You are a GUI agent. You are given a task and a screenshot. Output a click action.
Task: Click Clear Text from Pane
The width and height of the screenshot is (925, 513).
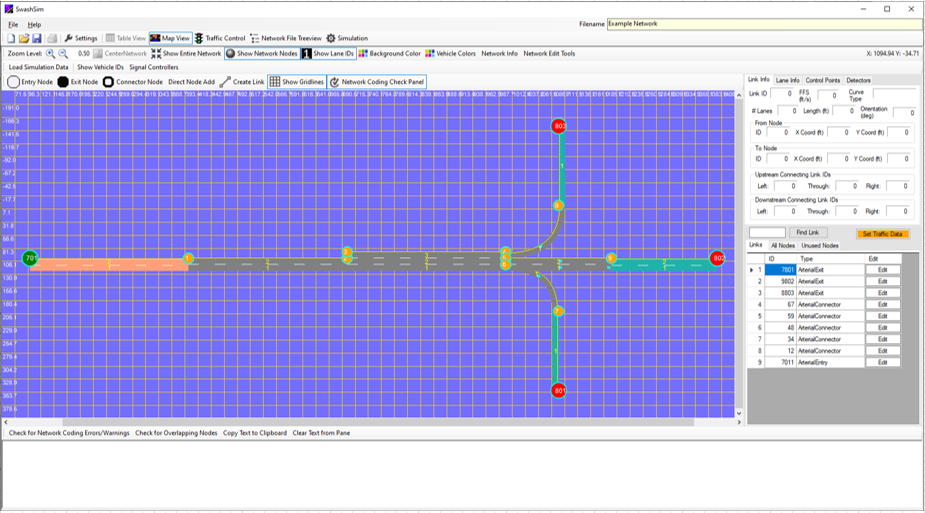click(x=321, y=433)
